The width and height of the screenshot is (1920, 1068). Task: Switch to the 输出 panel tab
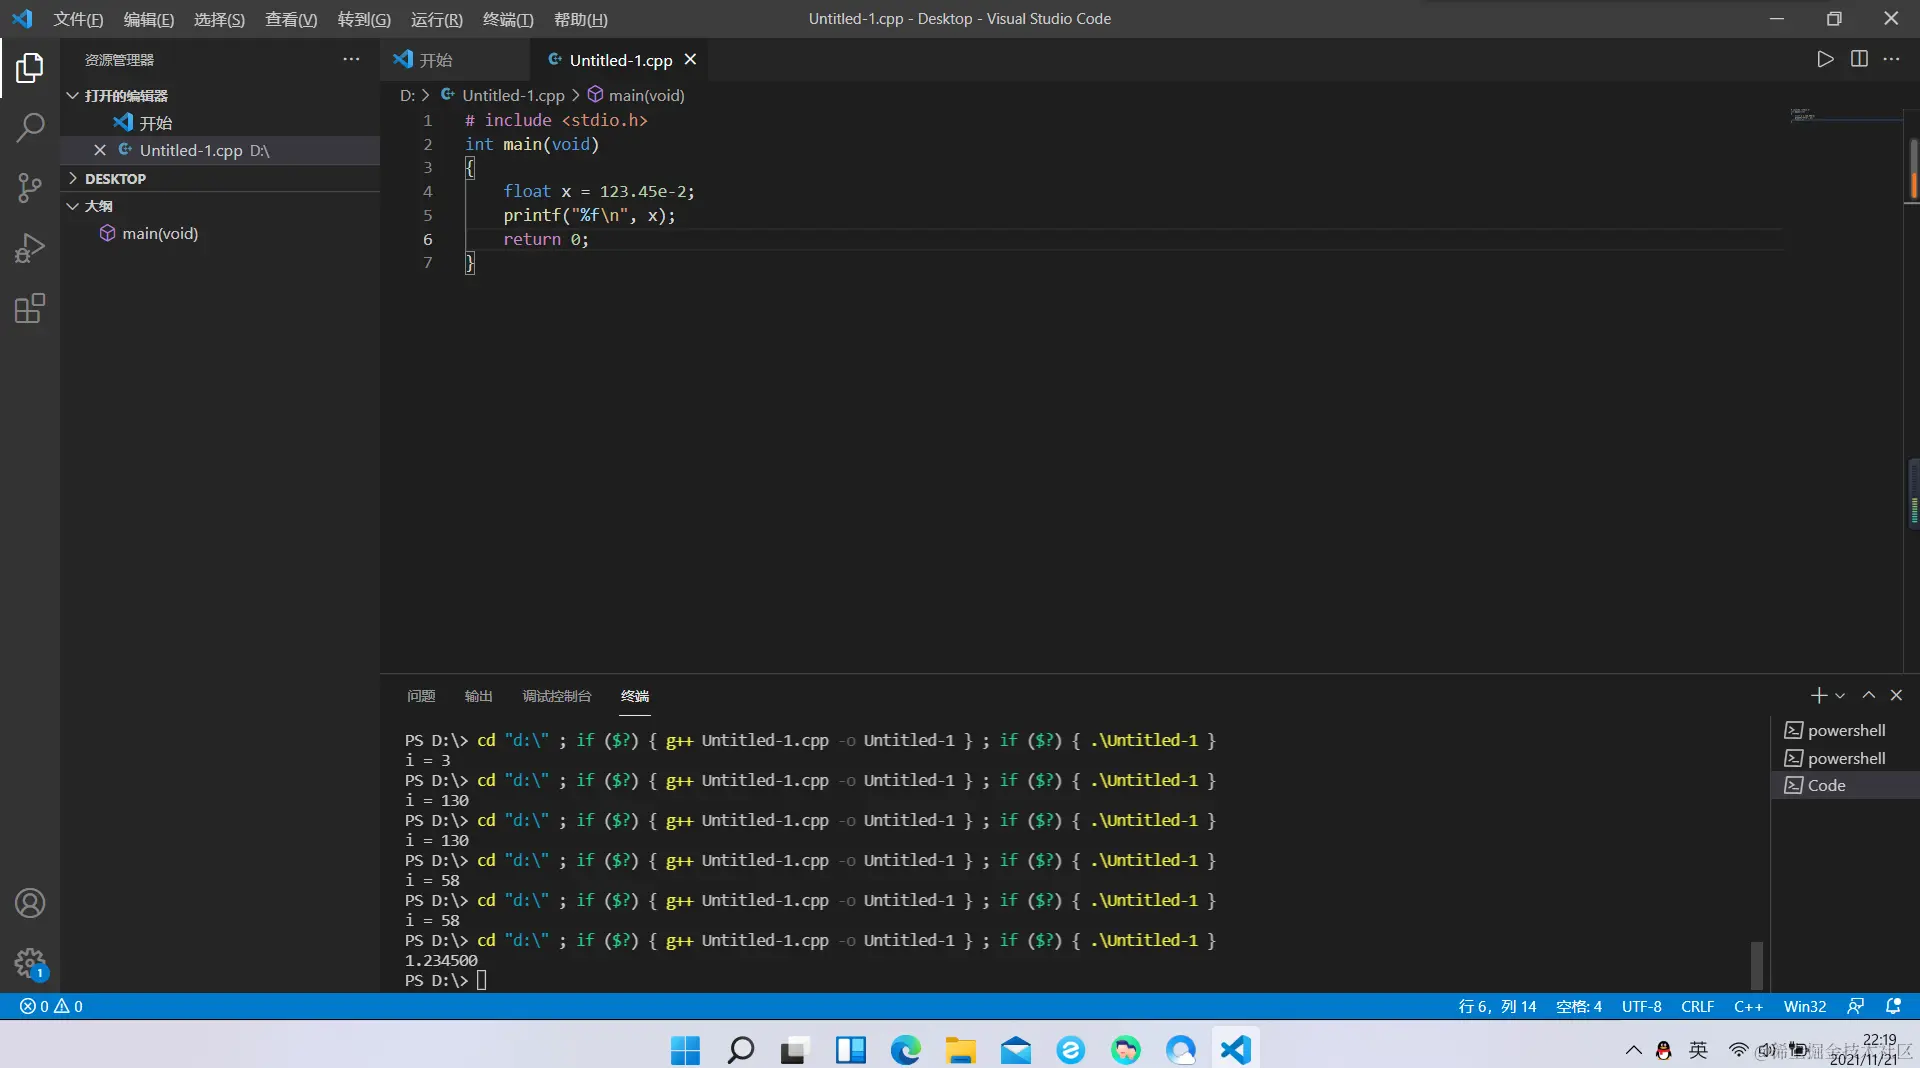[x=479, y=696]
